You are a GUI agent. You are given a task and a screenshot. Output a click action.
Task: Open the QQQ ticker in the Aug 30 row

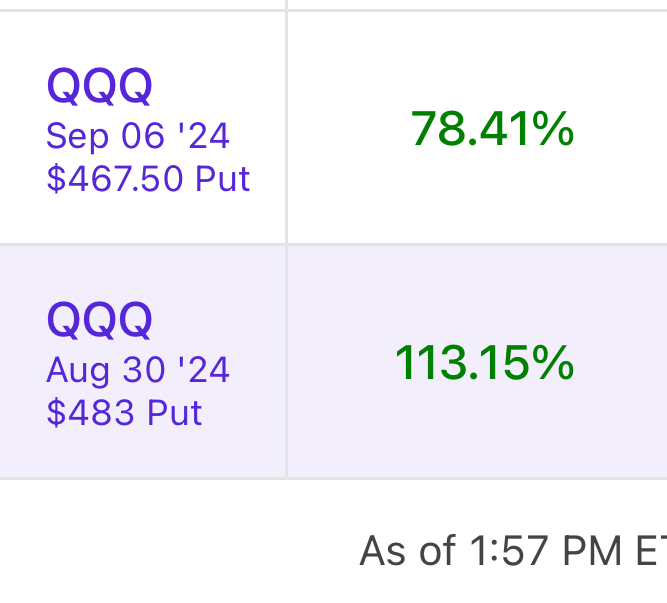pos(100,321)
